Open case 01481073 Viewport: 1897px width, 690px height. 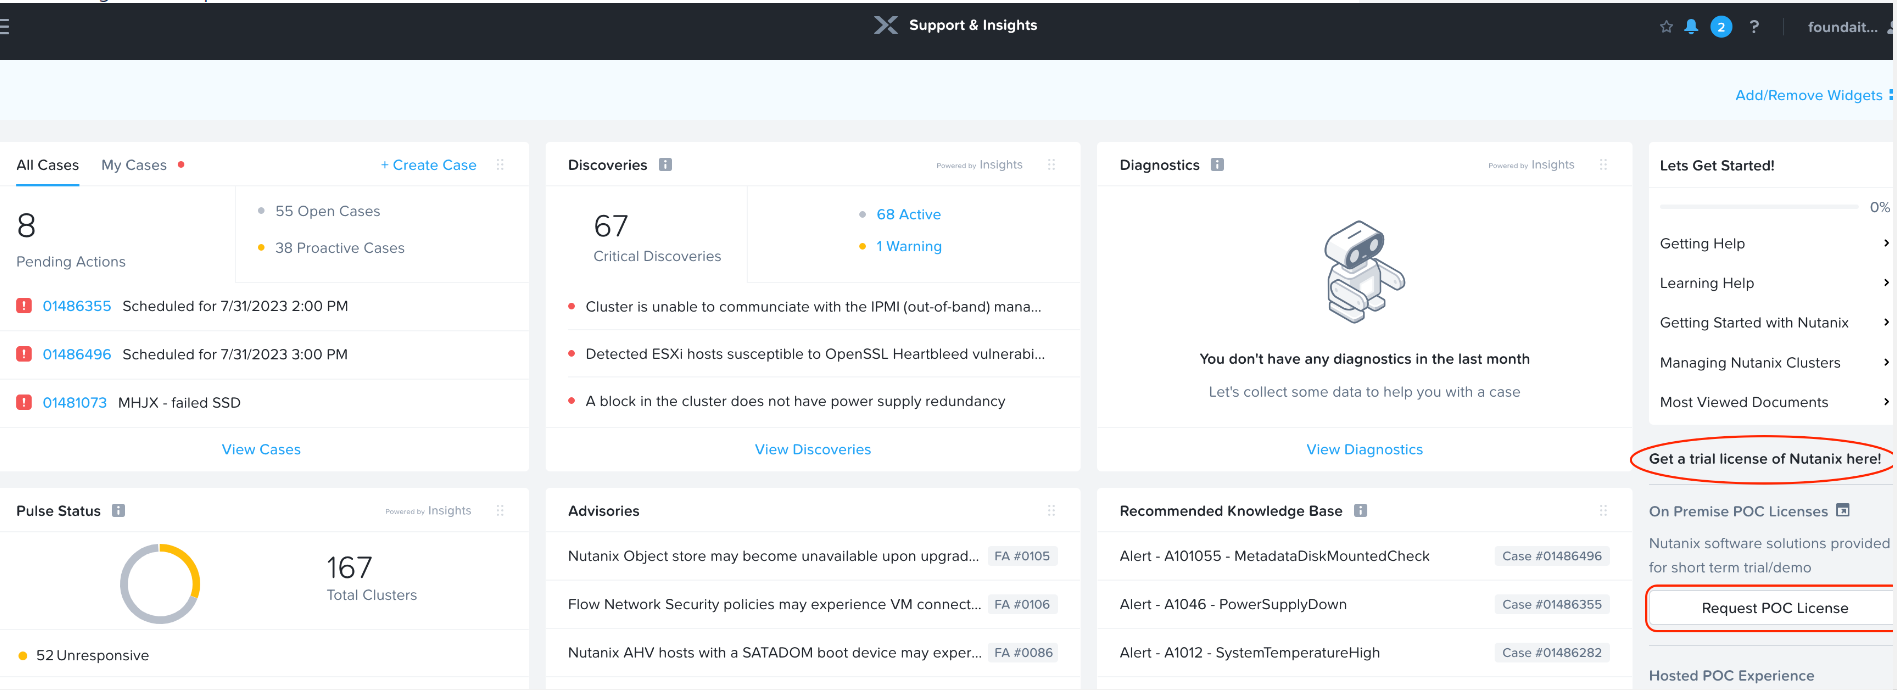tap(75, 403)
